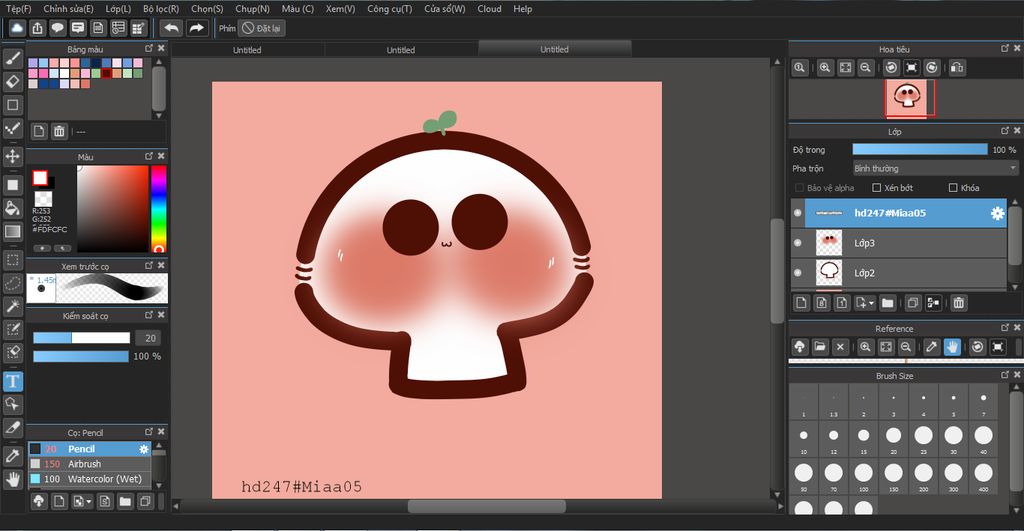Image resolution: width=1024 pixels, height=531 pixels.
Task: Toggle the hand tool in Reference panel
Action: tap(952, 347)
